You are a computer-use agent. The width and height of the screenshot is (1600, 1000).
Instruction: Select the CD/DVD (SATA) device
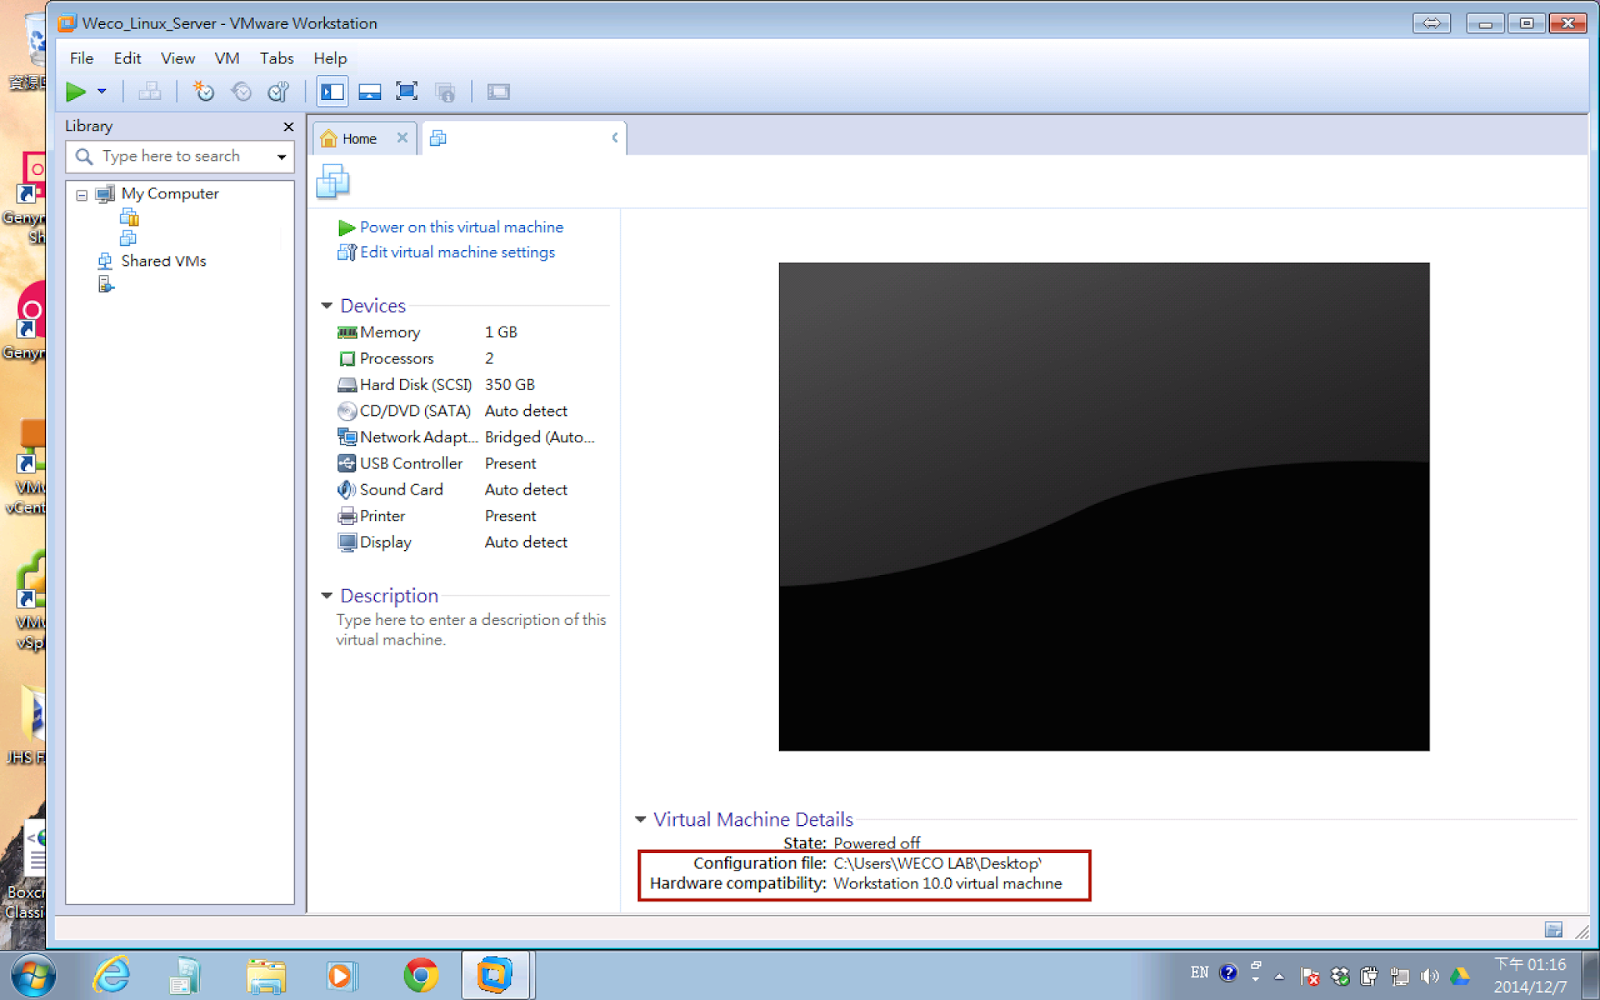(465, 411)
